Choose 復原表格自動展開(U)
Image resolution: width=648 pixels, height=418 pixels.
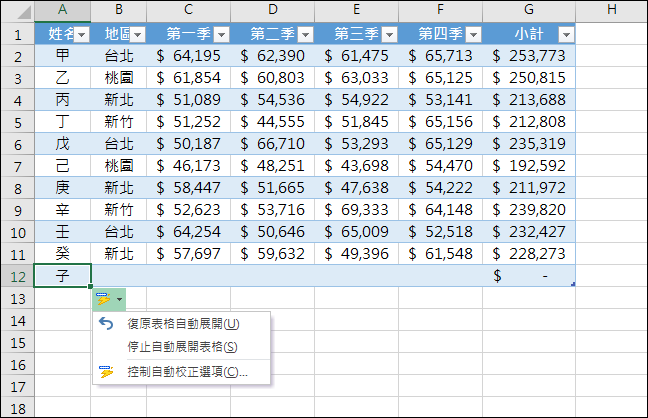[183, 324]
